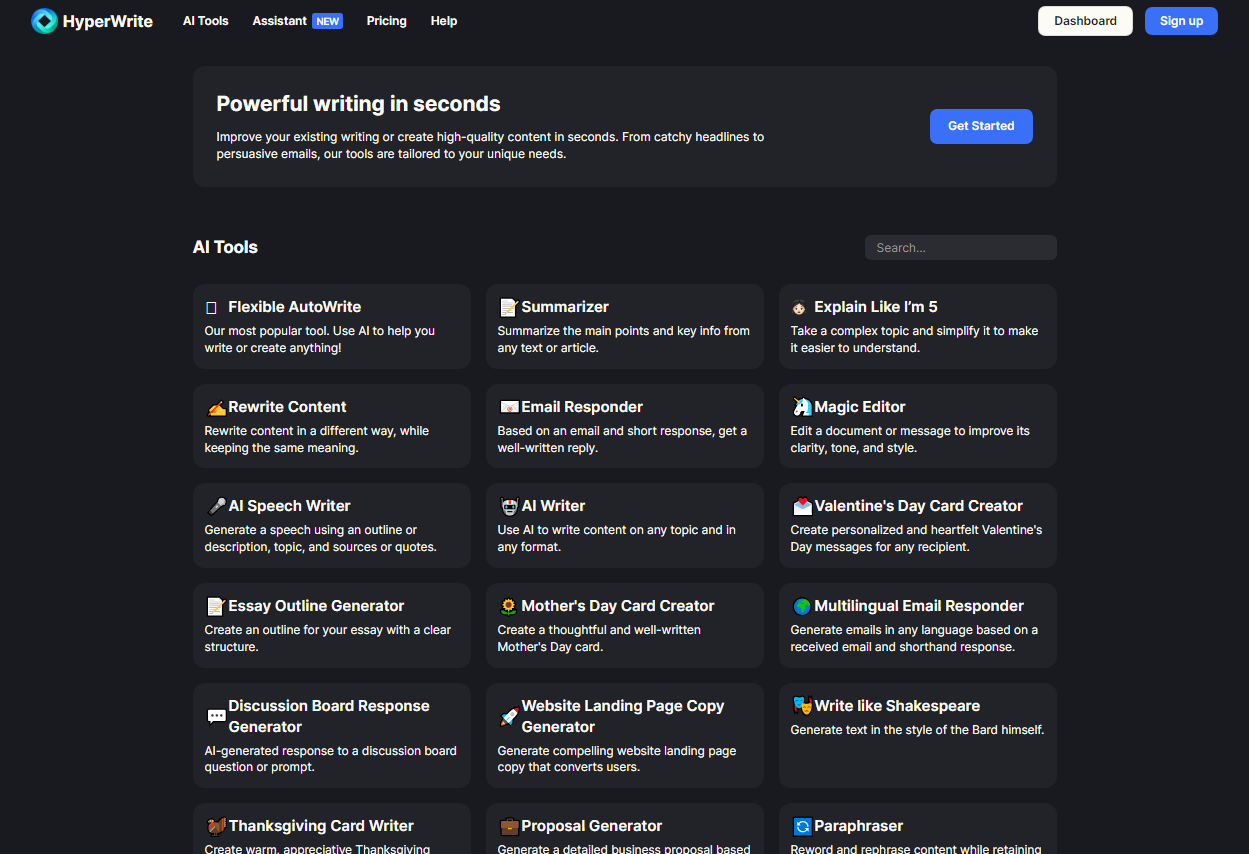Open the Rewrite Content tool title
Viewport: 1249px width, 854px height.
[x=287, y=407]
